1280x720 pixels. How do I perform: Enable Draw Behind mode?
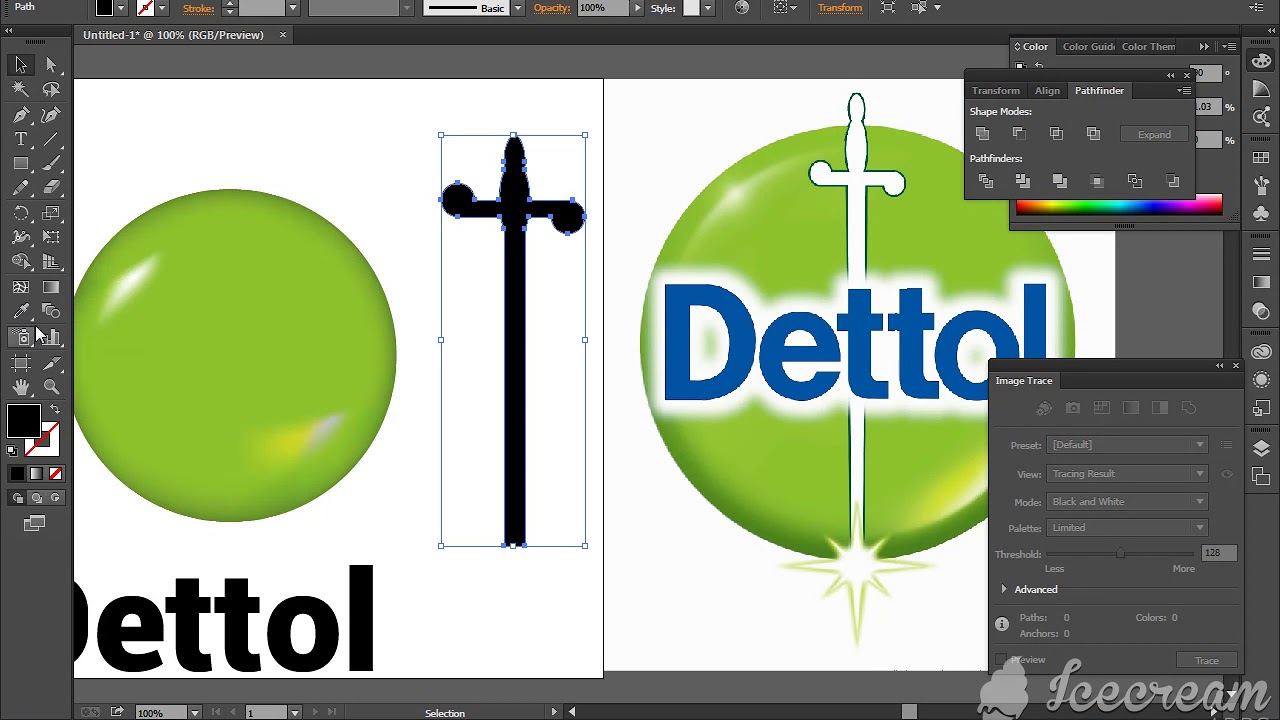tap(36, 498)
